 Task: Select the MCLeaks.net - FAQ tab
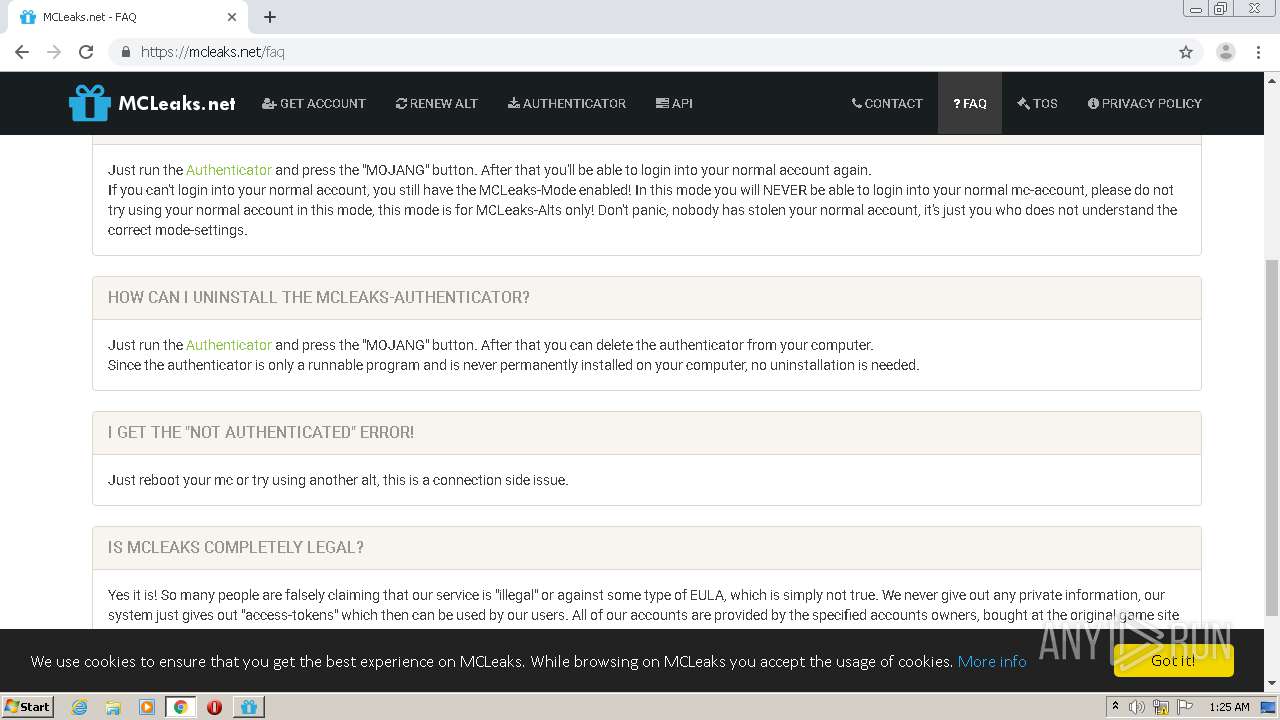[128, 17]
